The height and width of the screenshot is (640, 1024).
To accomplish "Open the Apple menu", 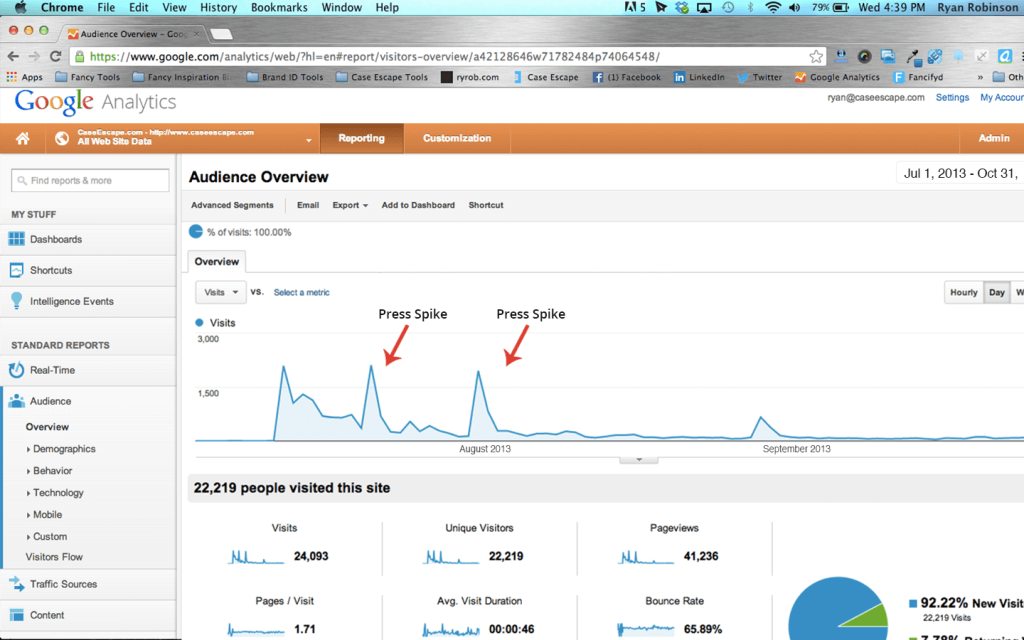I will click(x=20, y=7).
